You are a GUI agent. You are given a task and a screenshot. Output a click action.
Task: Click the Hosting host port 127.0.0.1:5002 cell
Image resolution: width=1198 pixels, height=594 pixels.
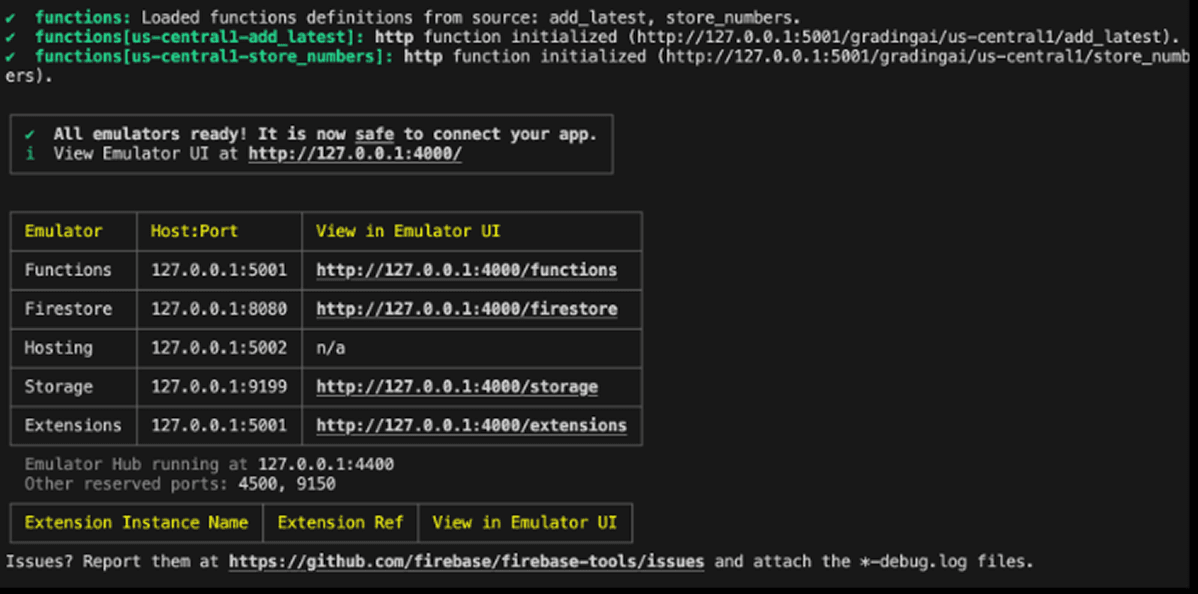tap(219, 348)
